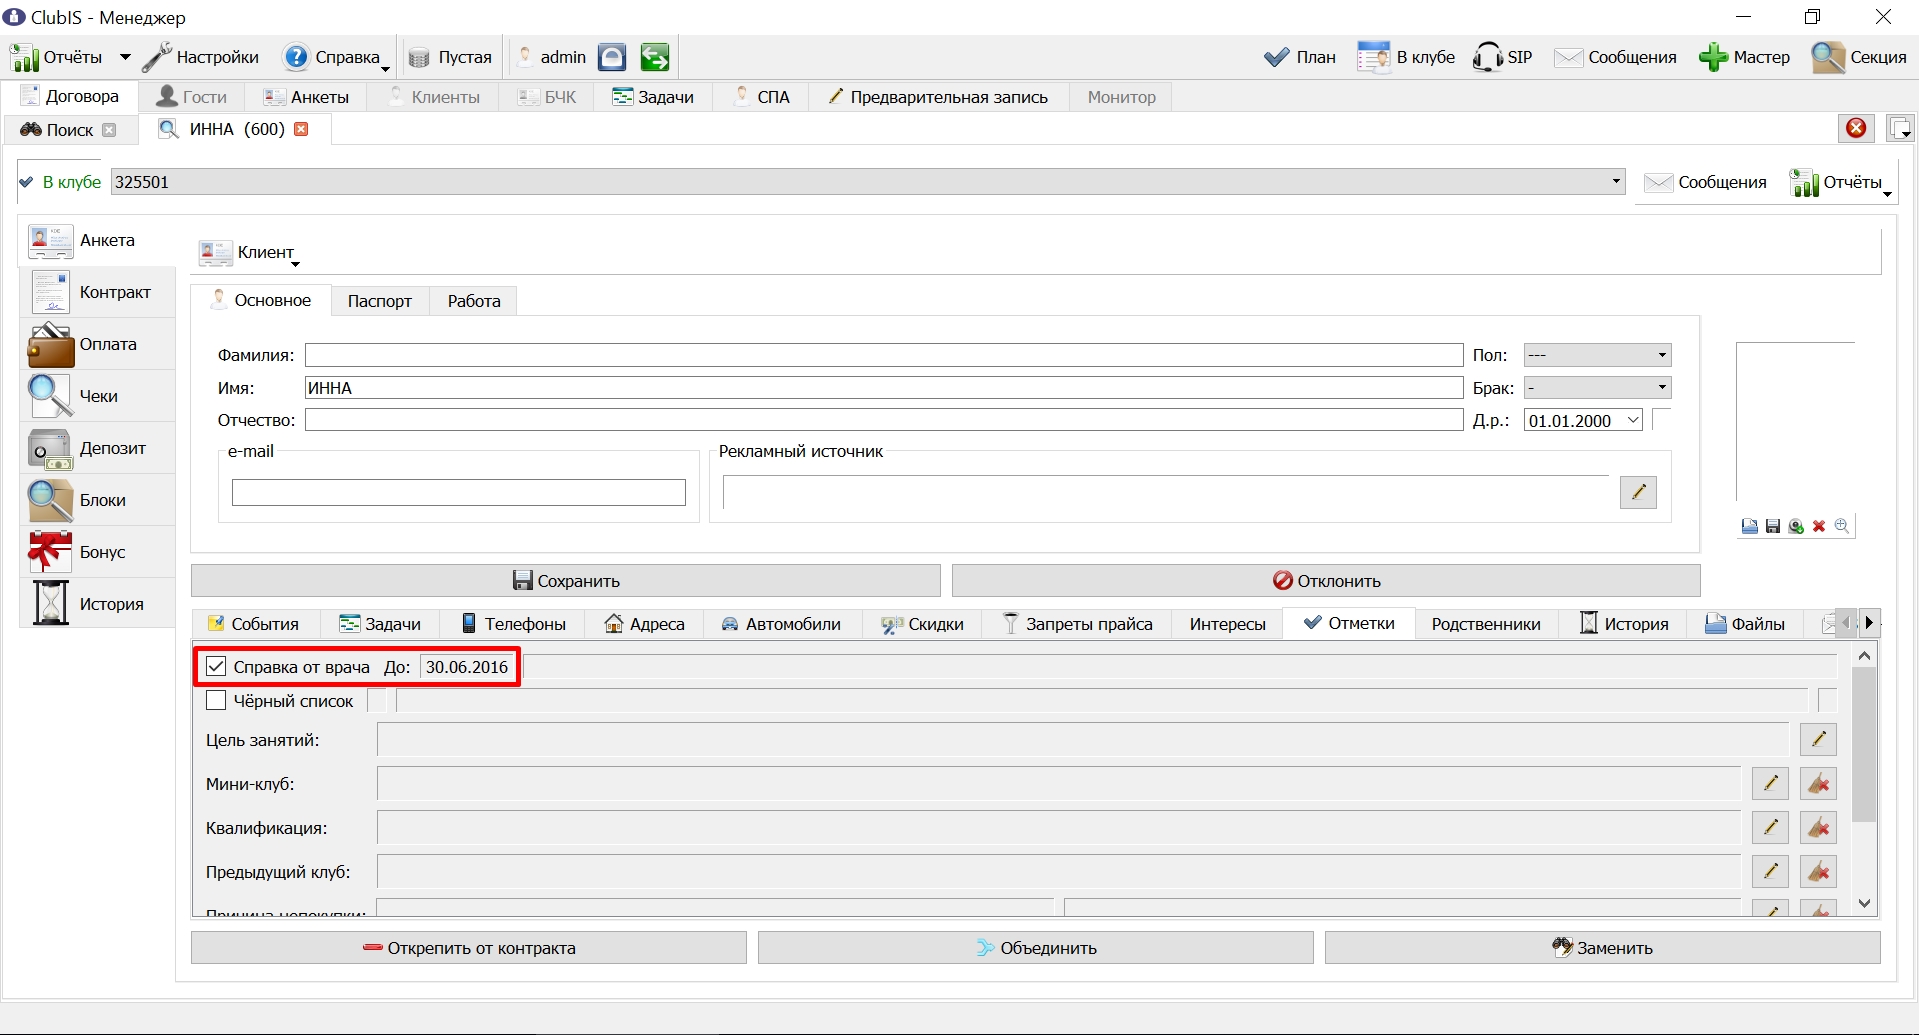Click the Отклонить button

1326,581
